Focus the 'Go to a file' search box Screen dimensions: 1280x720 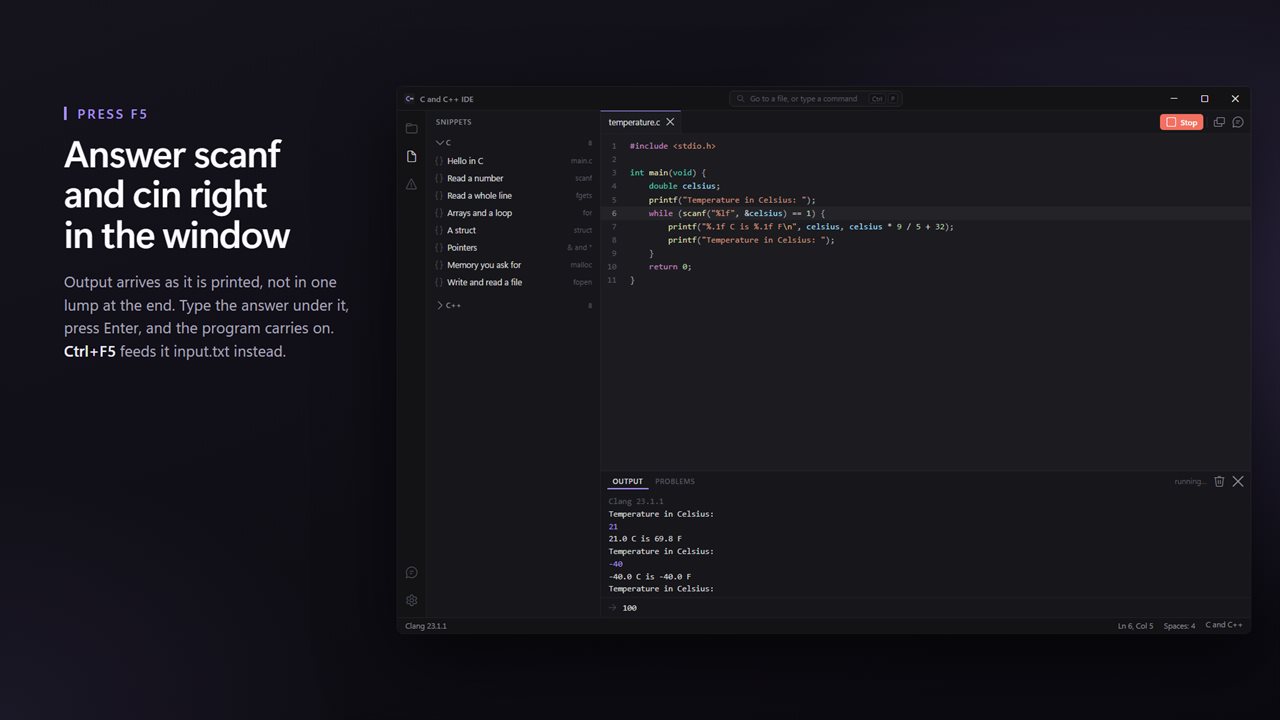point(816,99)
